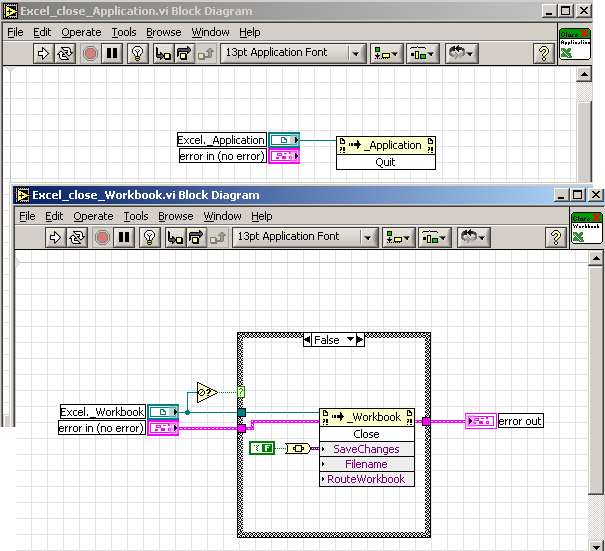Open Help menu in Excel_close_Workbook window
605x551 pixels.
click(262, 216)
